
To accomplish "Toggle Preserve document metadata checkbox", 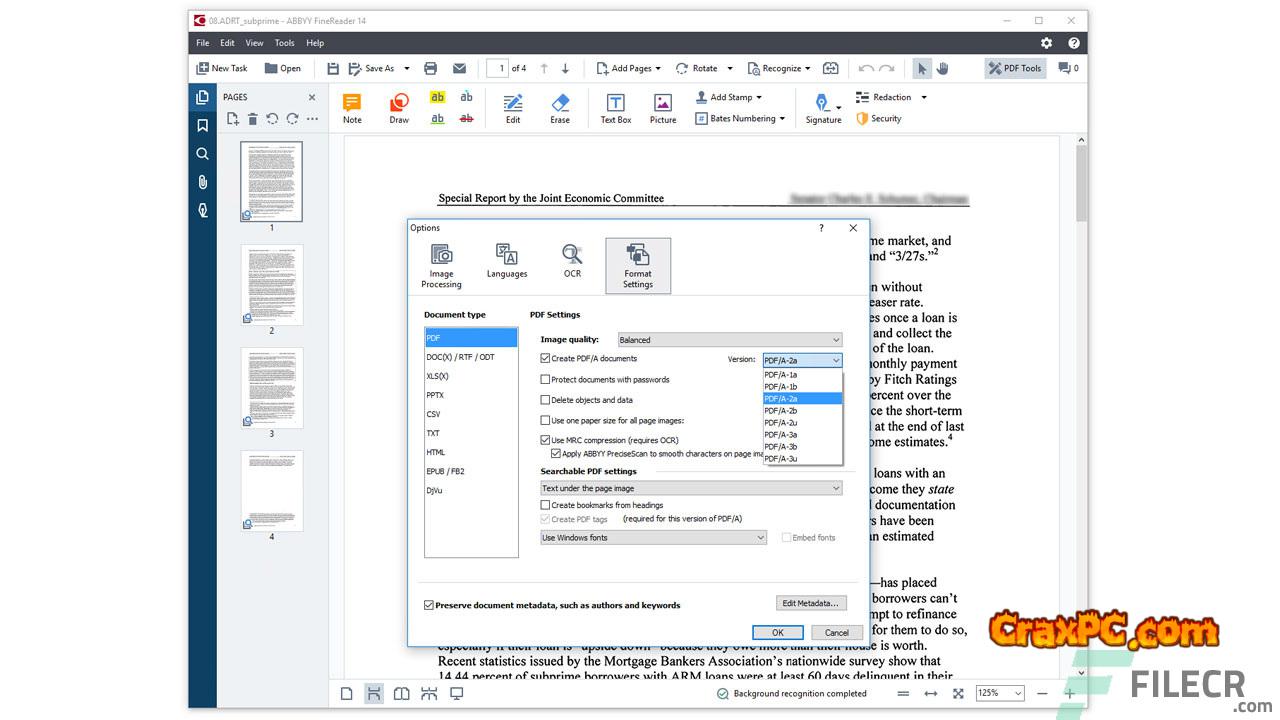I will 429,605.
